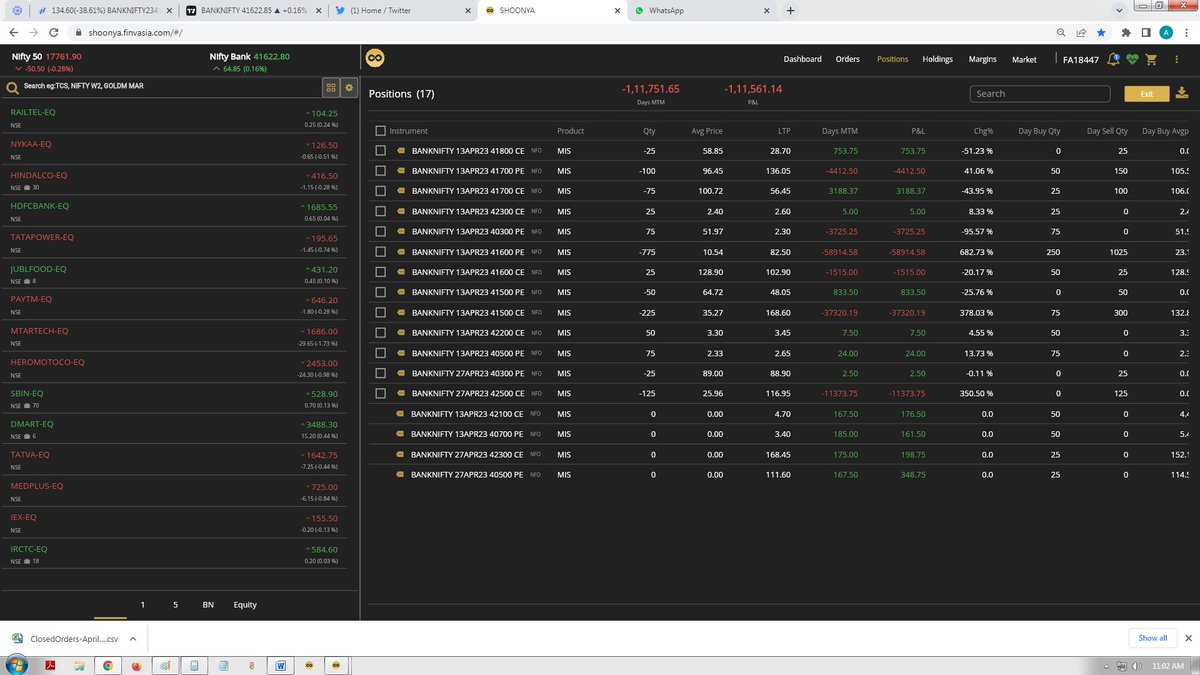Check BANKNIFTY 27APR23 40300 PE row

[x=380, y=373]
